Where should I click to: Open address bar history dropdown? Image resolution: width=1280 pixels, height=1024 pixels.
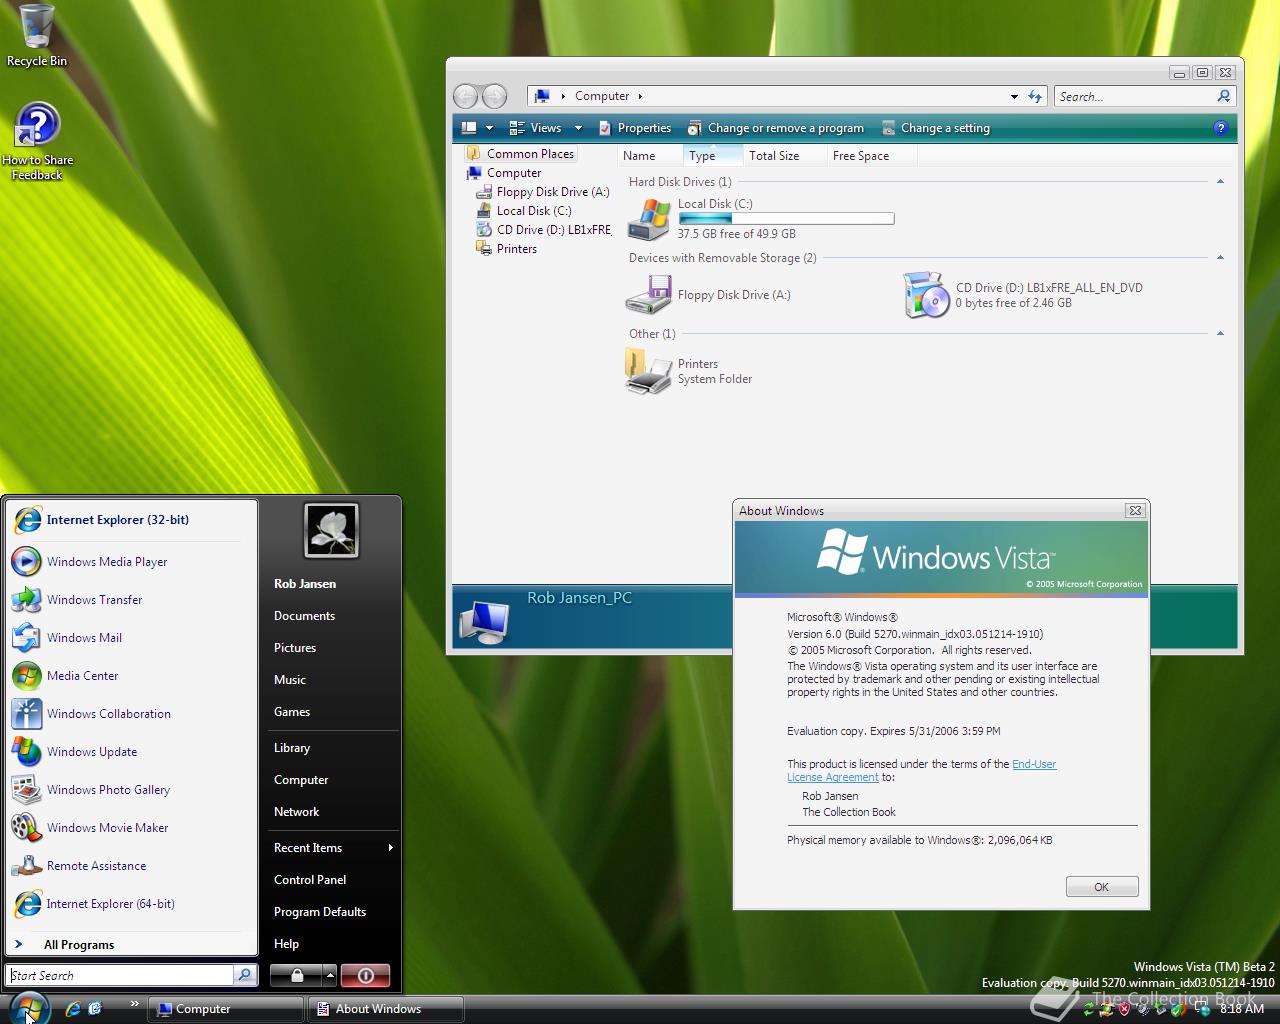pyautogui.click(x=1014, y=97)
